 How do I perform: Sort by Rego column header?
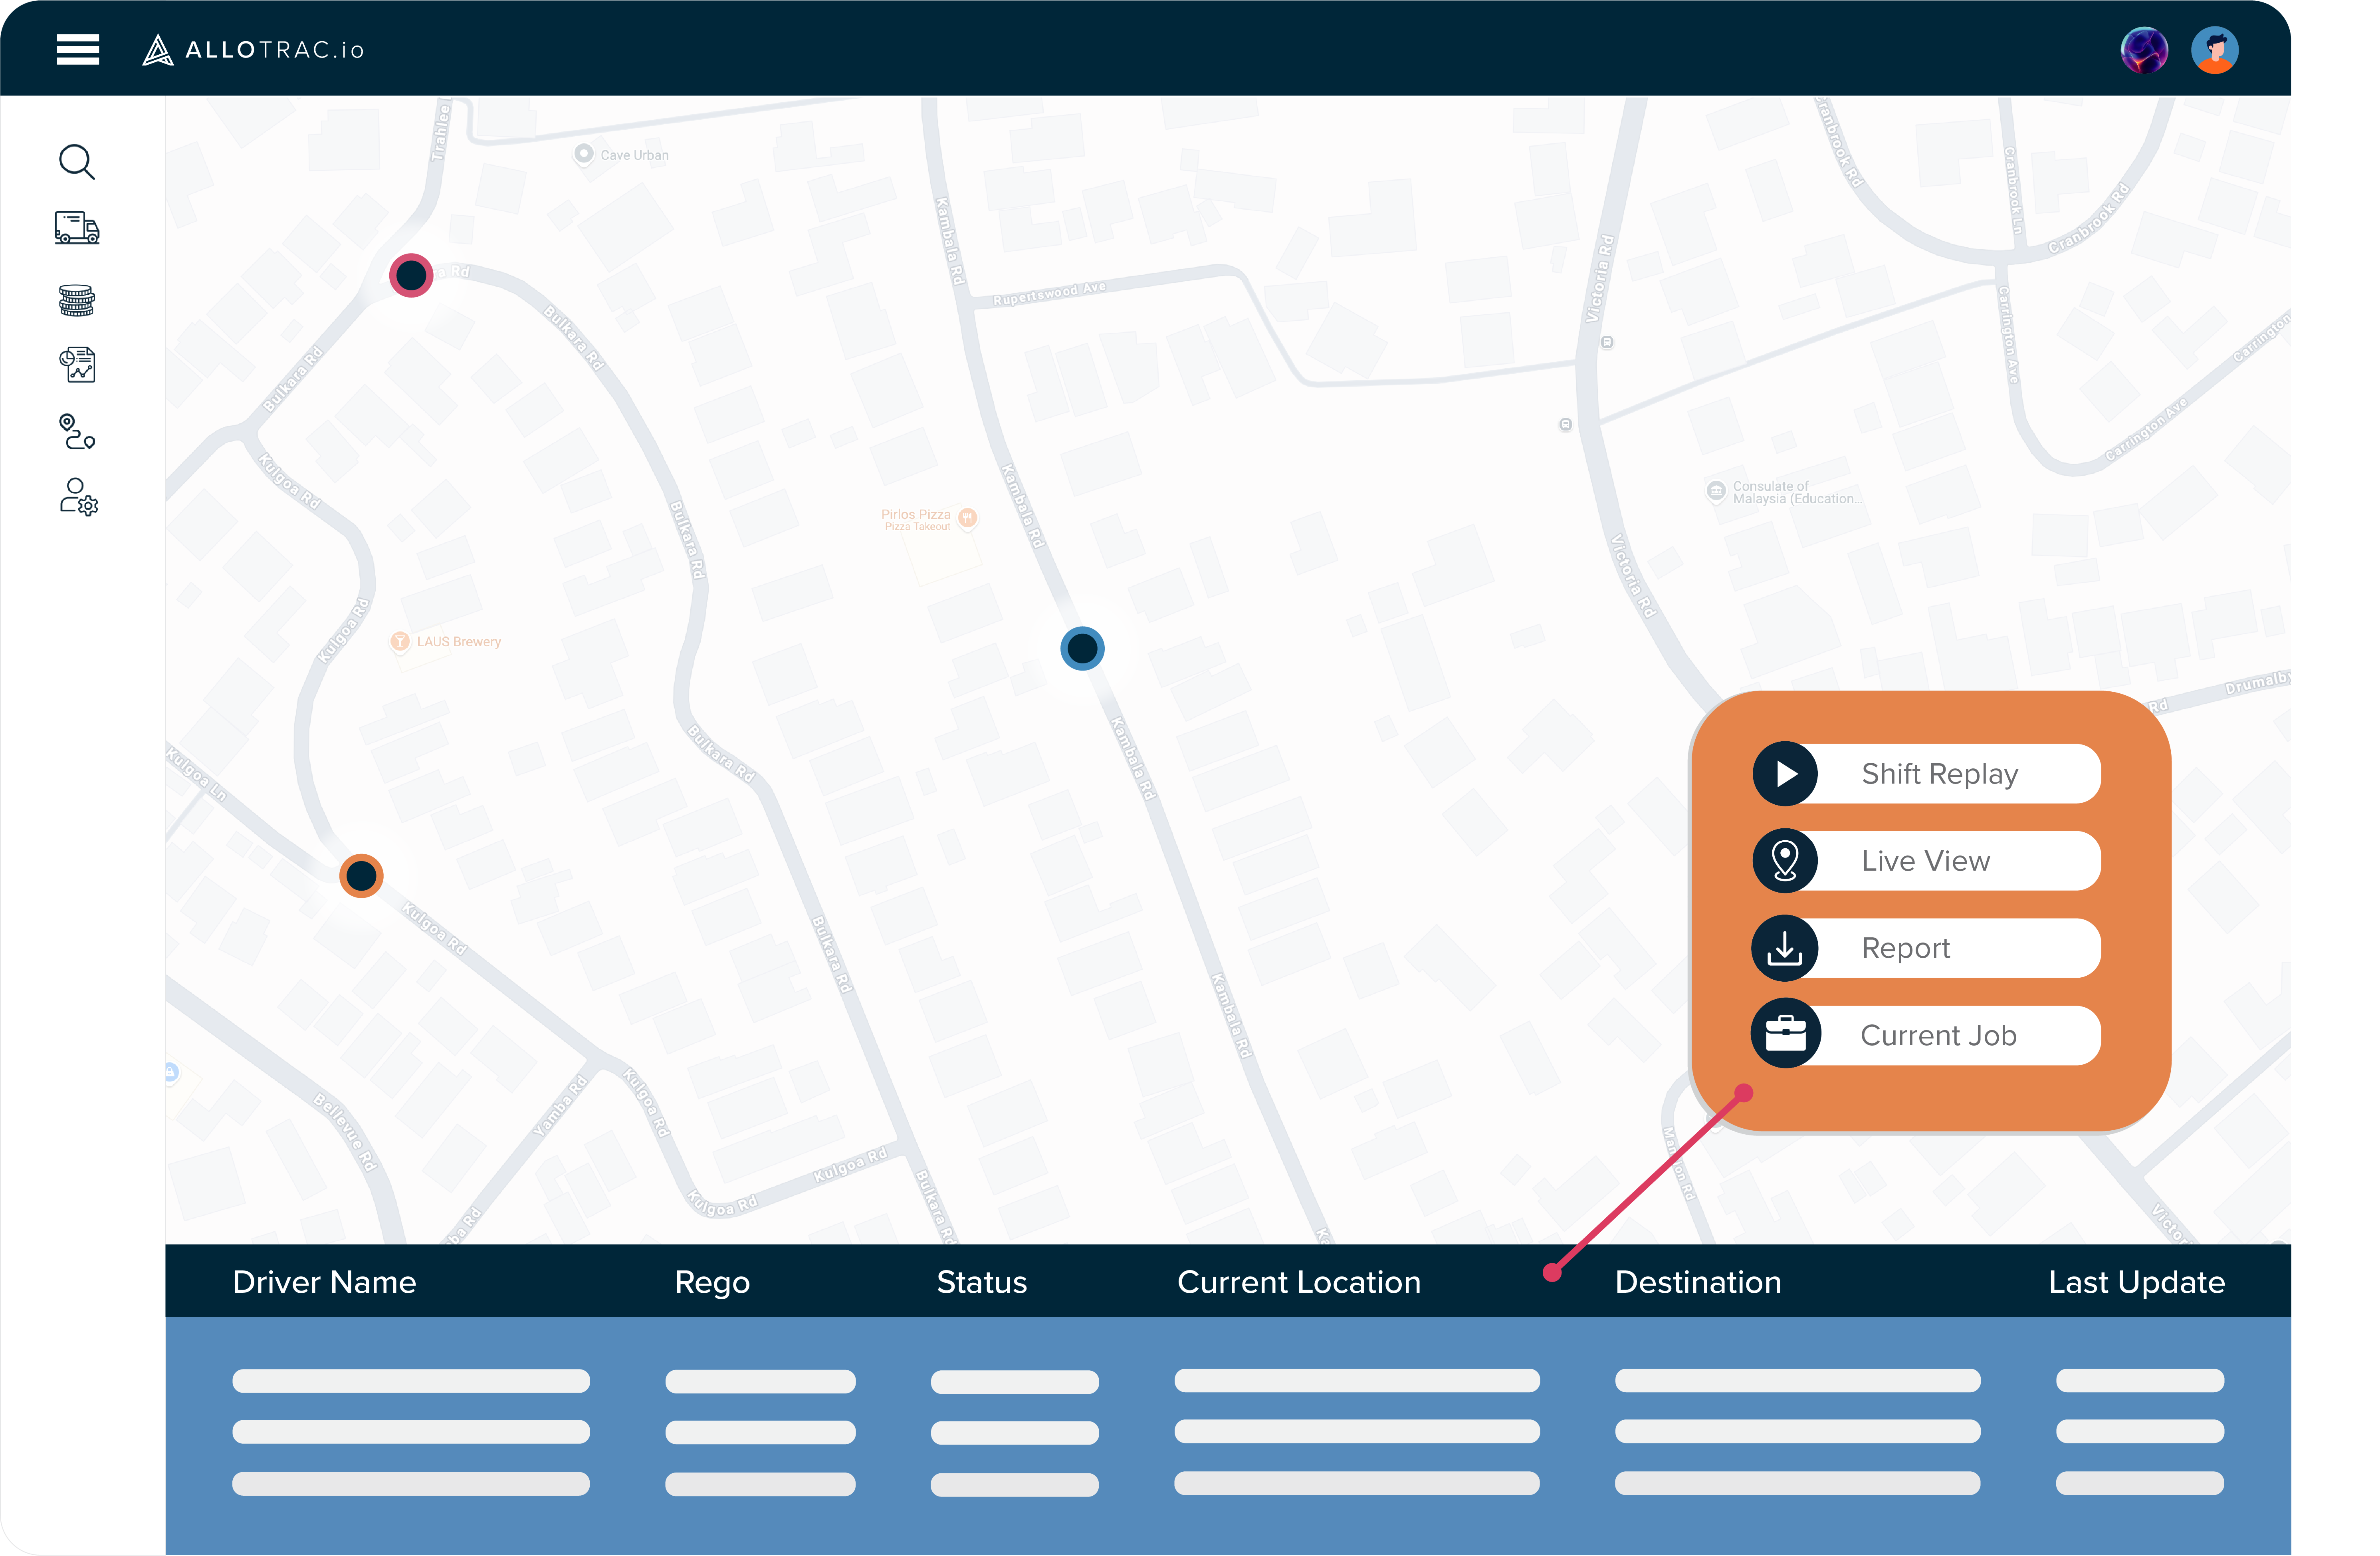(x=712, y=1283)
